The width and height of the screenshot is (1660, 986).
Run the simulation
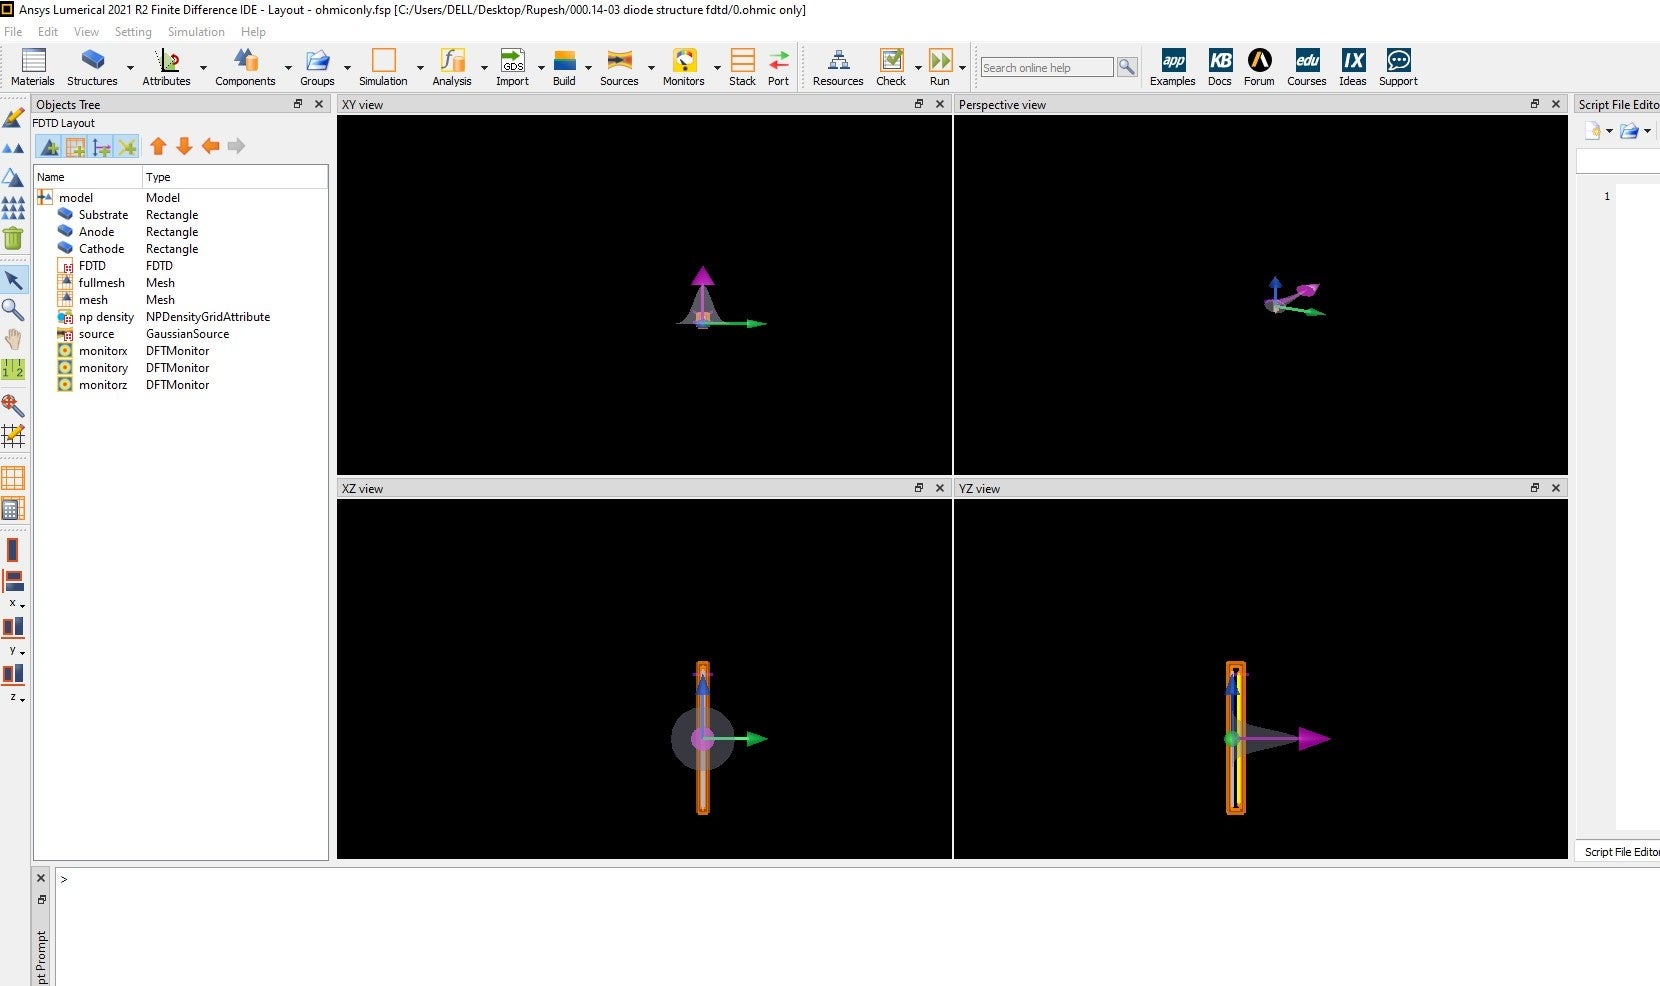point(940,67)
